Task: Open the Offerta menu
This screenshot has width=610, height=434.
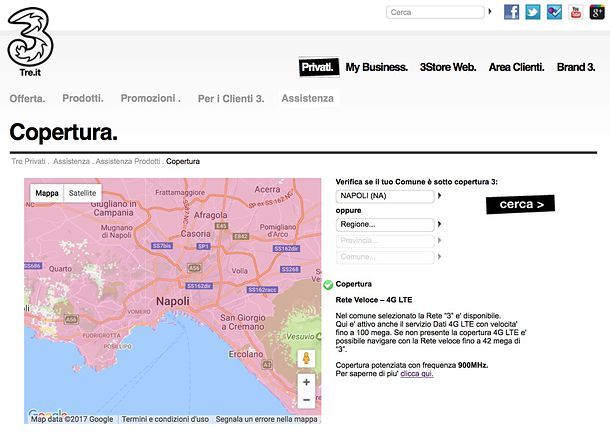Action: click(x=27, y=98)
